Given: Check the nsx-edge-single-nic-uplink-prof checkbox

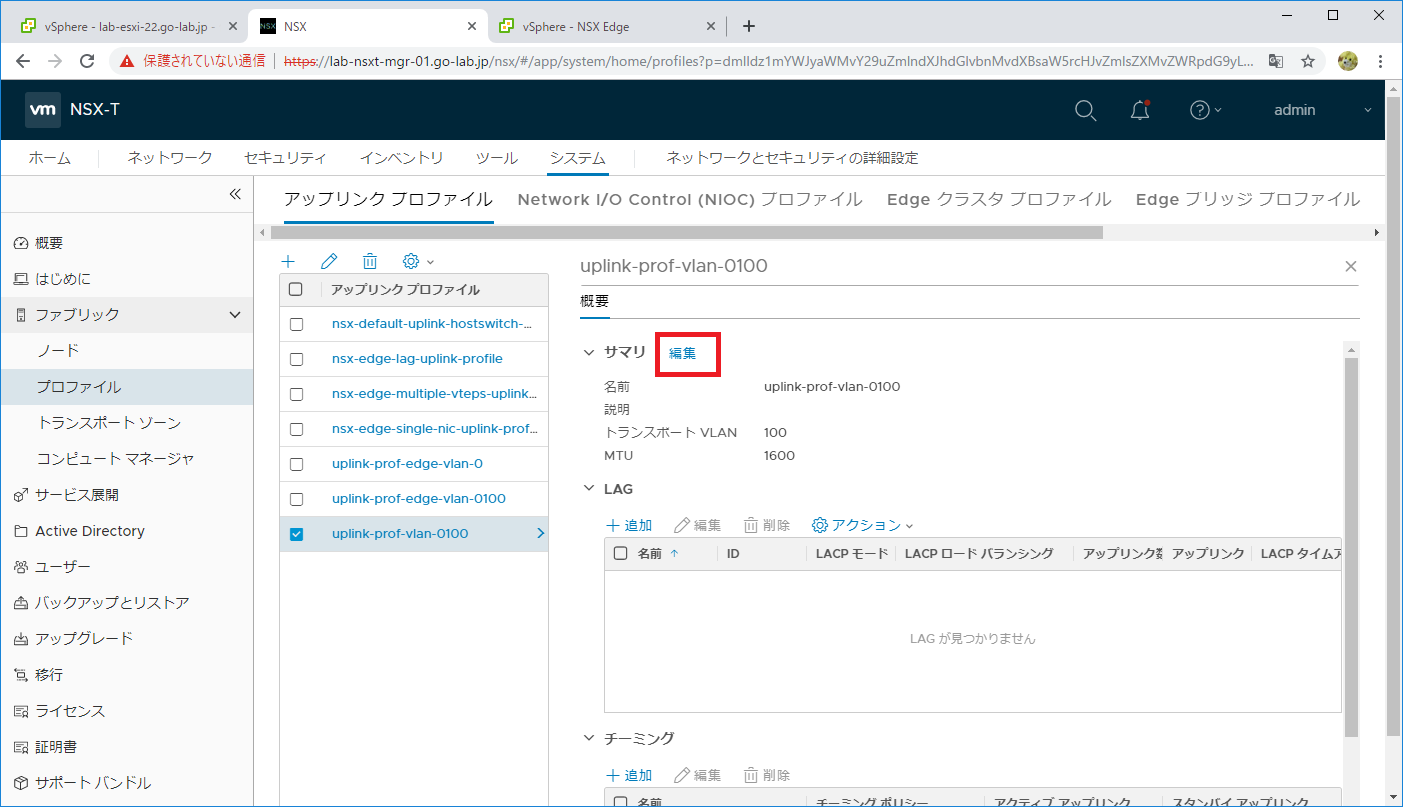Looking at the screenshot, I should click(296, 429).
